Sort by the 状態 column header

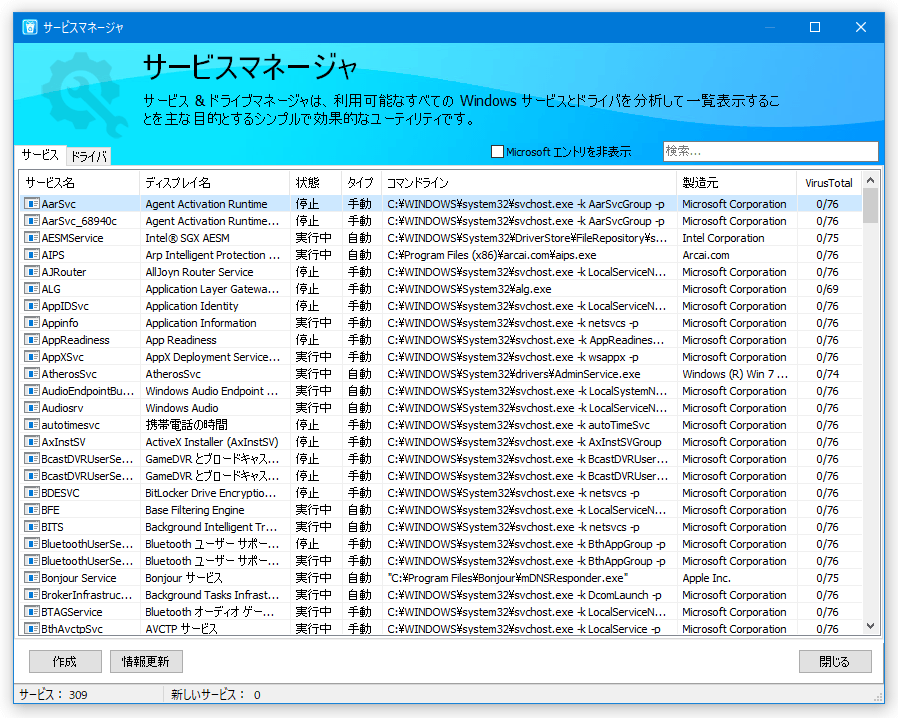(x=315, y=183)
